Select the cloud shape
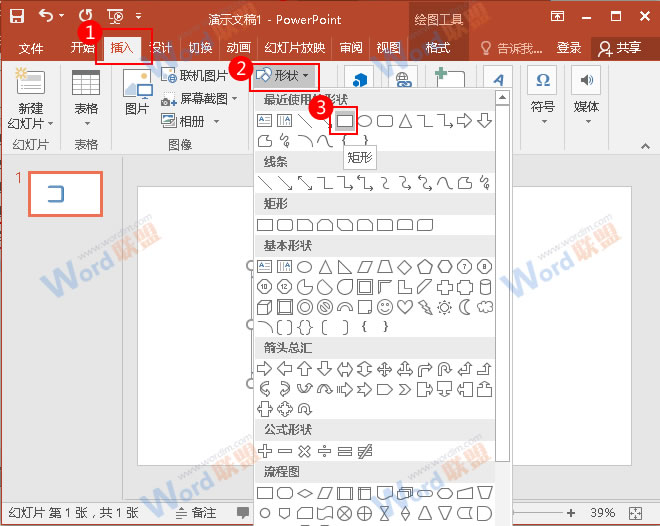The width and height of the screenshot is (660, 526). 484,308
